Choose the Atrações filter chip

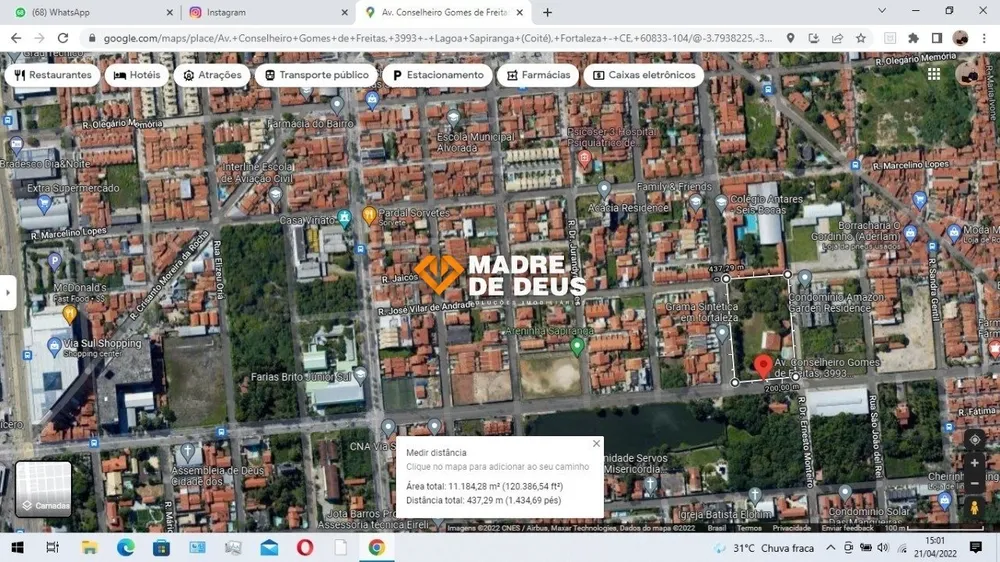tap(212, 75)
